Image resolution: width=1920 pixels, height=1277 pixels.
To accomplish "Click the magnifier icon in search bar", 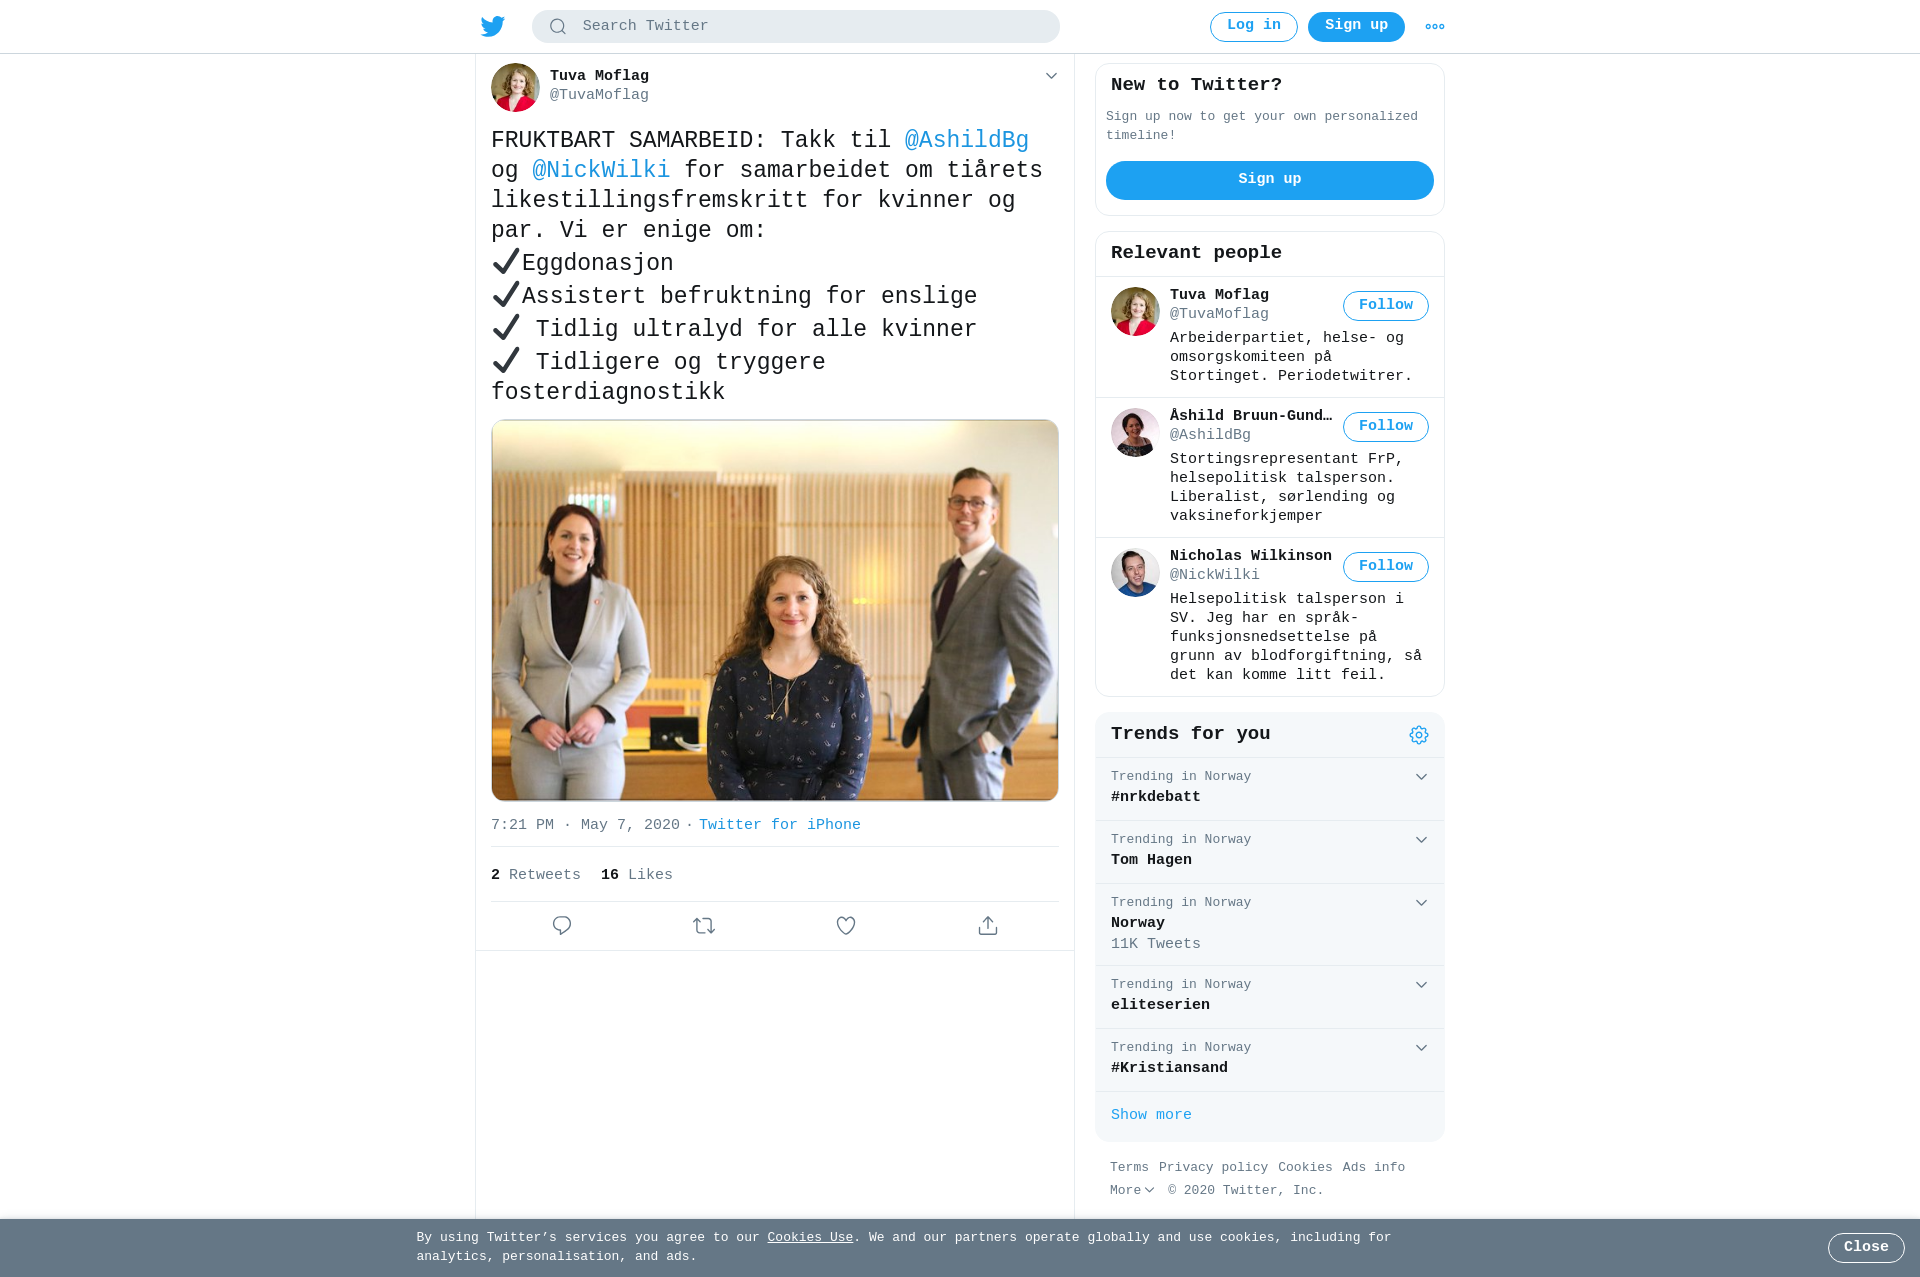I will tap(558, 27).
